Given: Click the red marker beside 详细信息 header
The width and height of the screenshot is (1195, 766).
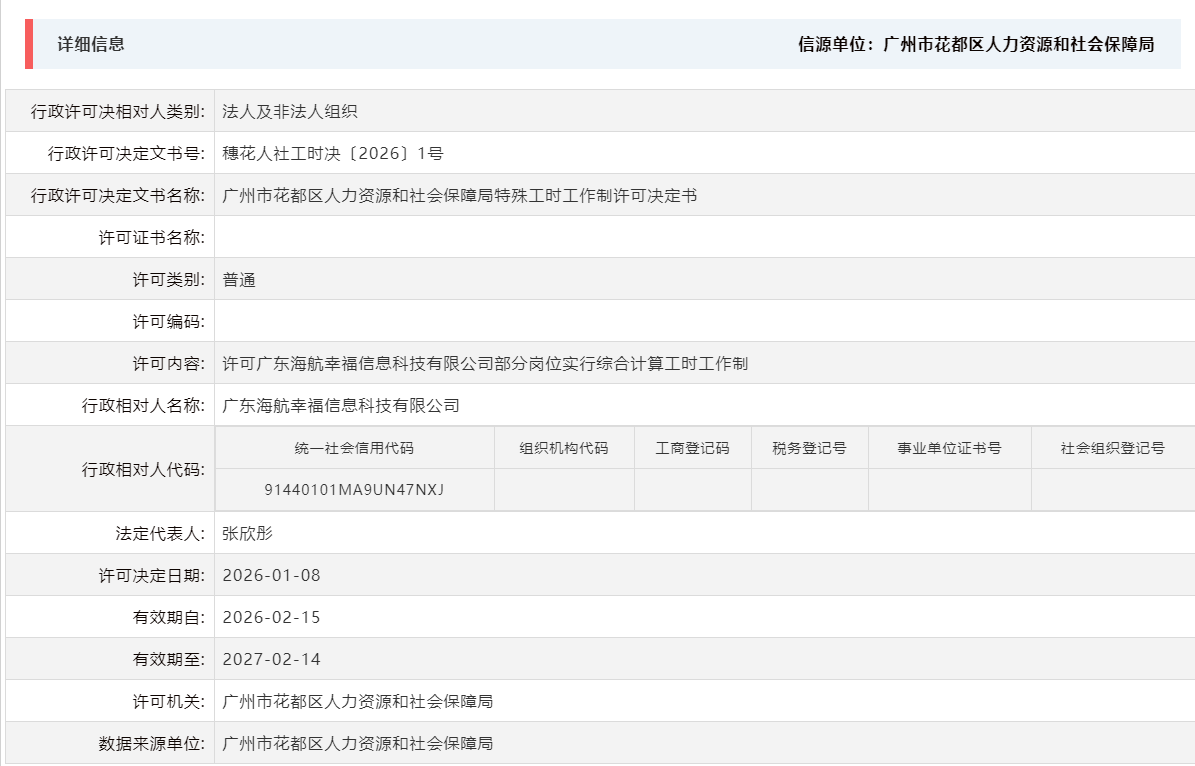Looking at the screenshot, I should pos(31,44).
